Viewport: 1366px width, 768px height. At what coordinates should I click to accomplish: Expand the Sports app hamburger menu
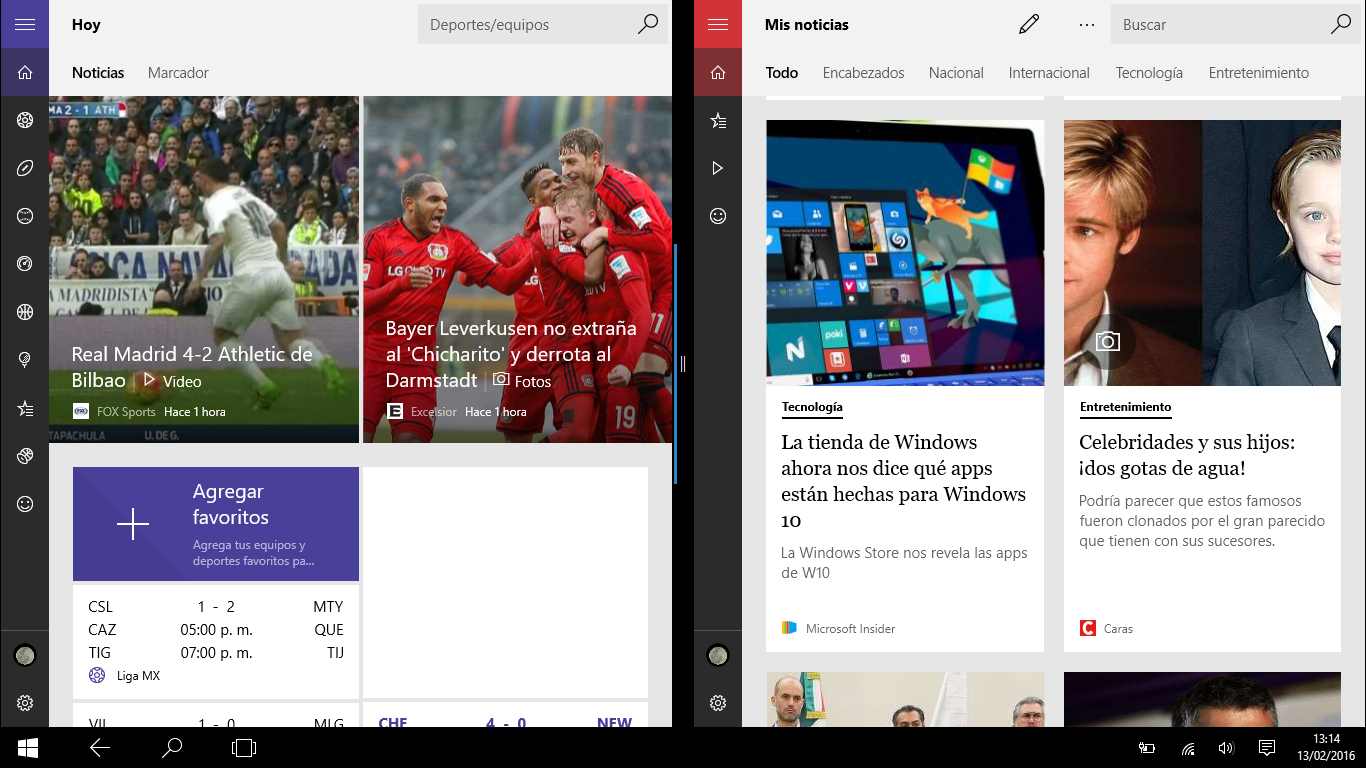[x=25, y=25]
